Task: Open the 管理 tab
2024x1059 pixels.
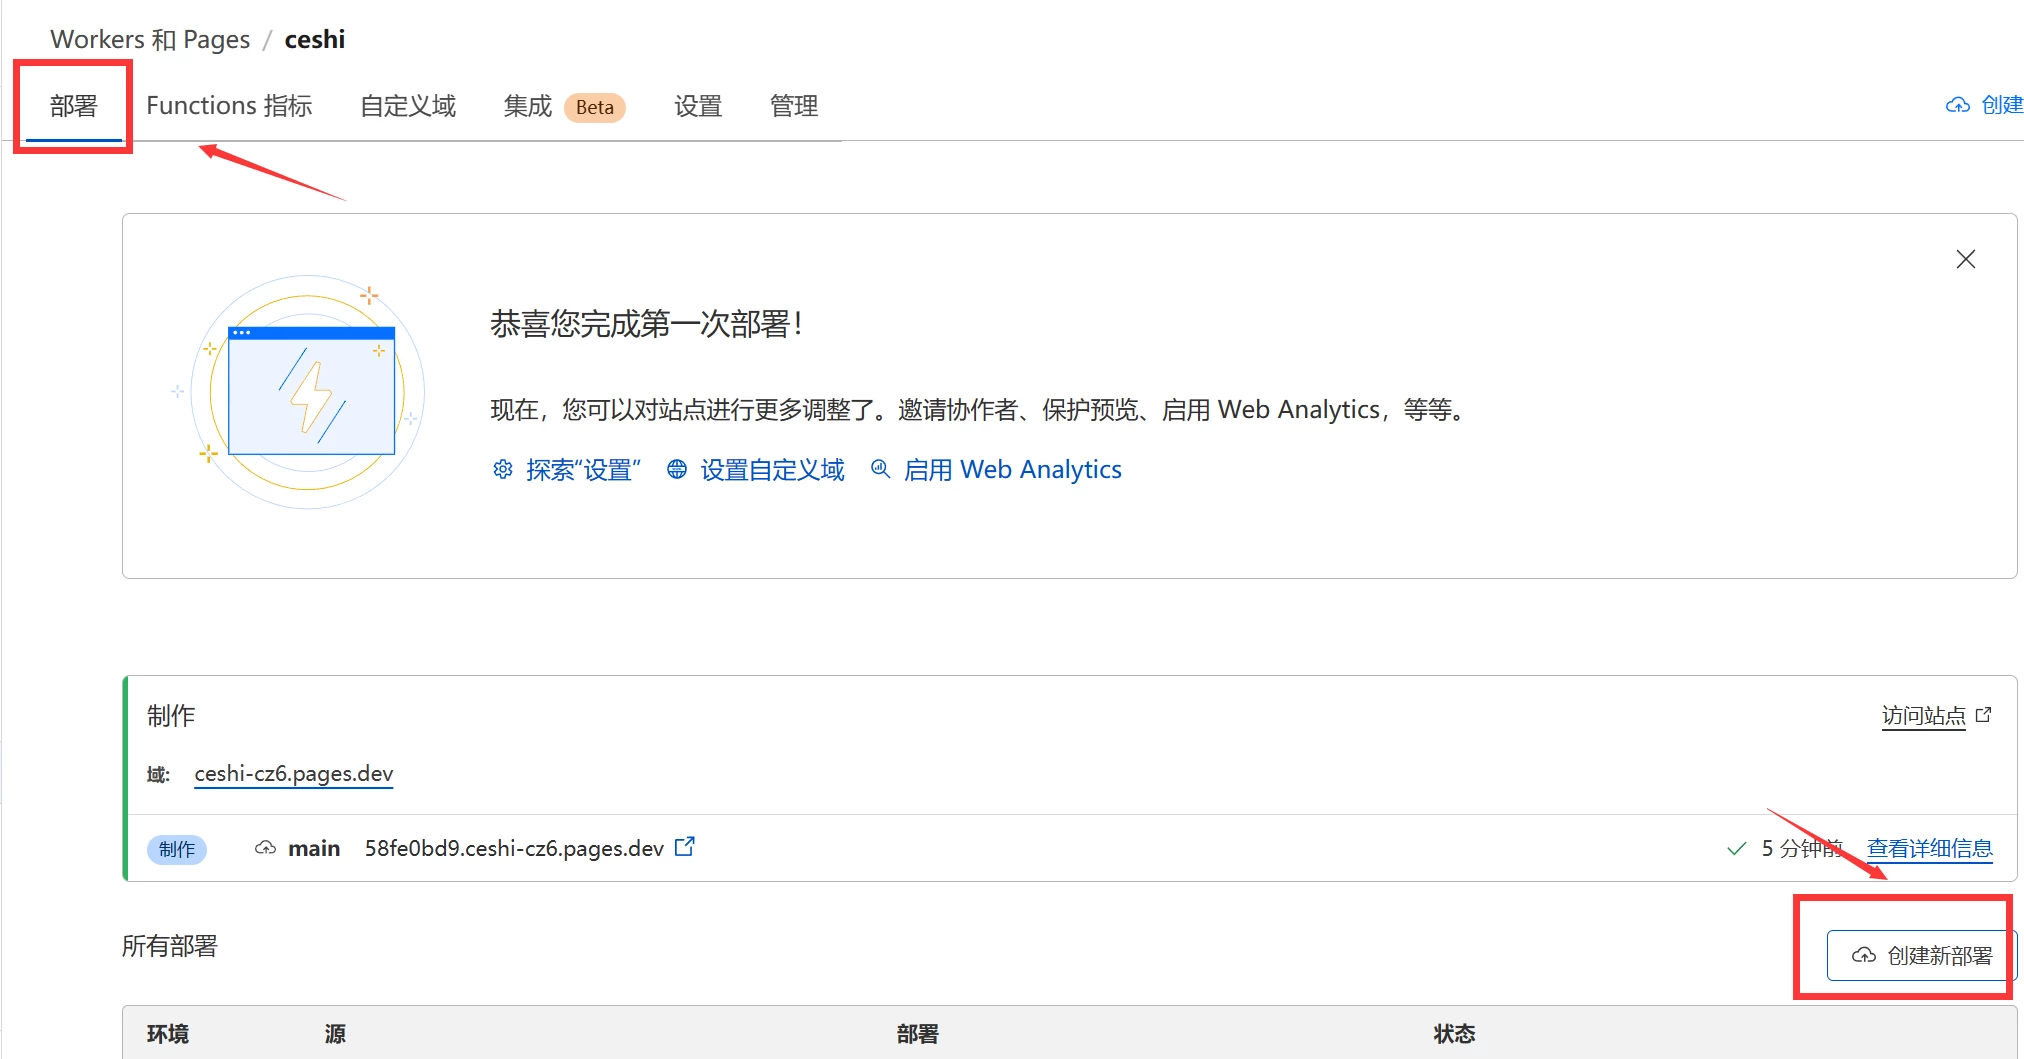Action: (x=794, y=106)
